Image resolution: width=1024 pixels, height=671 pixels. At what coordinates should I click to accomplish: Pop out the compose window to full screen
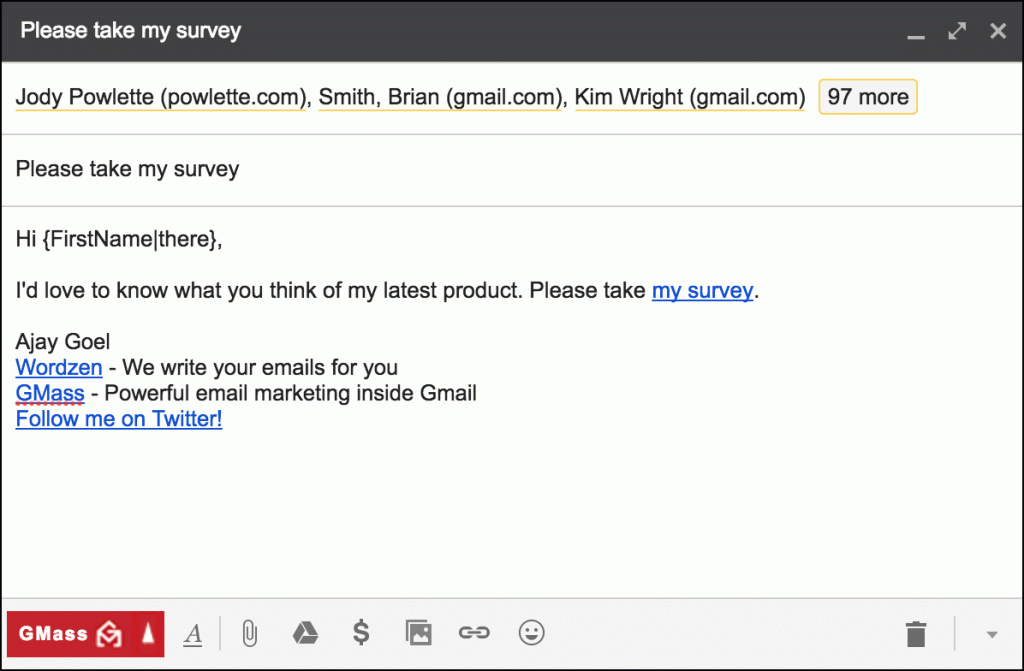(x=956, y=30)
